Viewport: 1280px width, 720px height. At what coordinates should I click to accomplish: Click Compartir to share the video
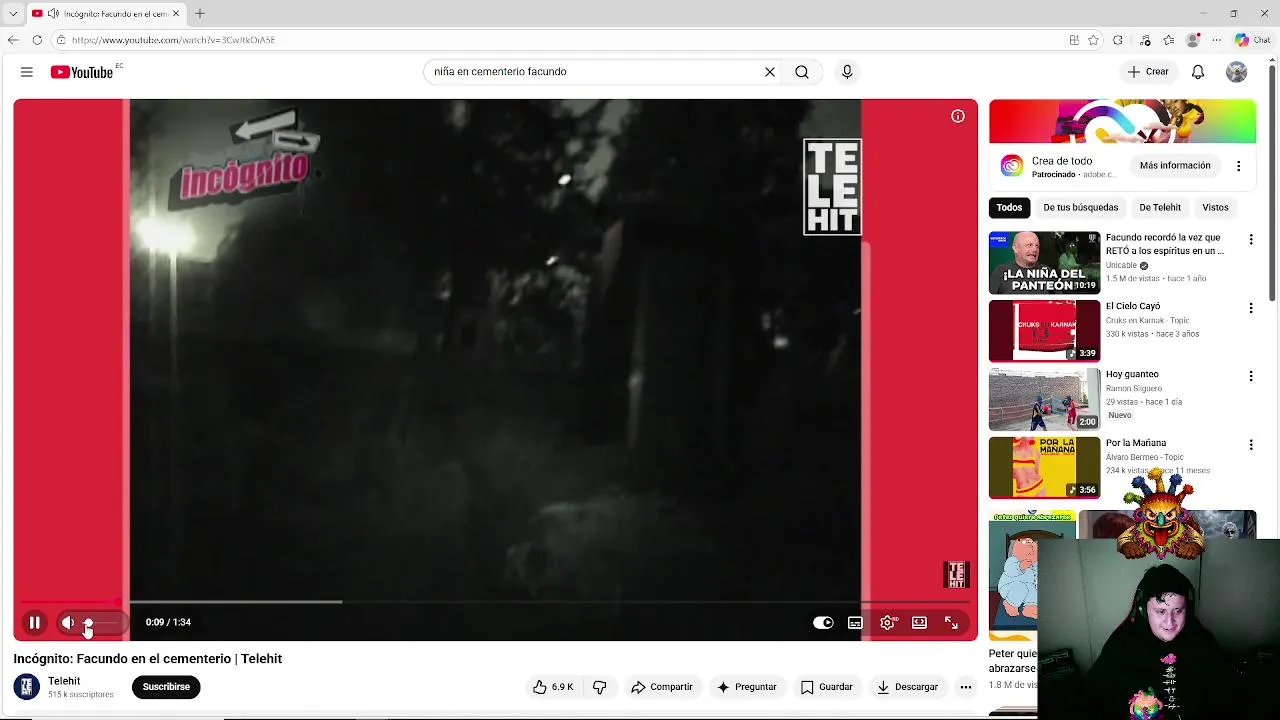662,687
